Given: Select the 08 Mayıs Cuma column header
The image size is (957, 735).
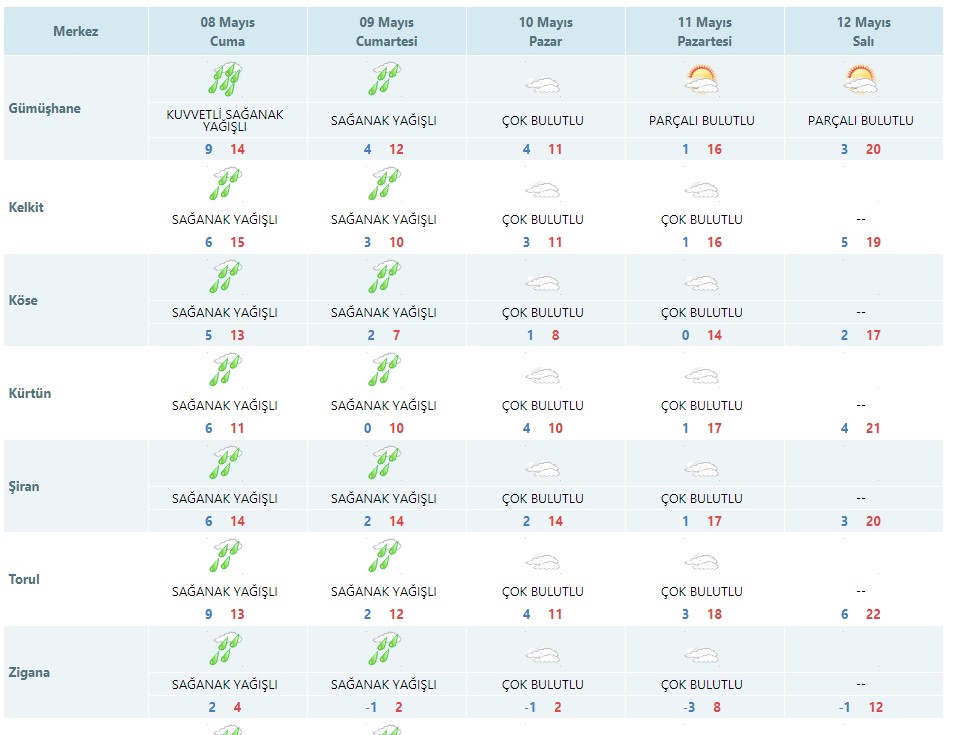Looking at the screenshot, I should (227, 32).
